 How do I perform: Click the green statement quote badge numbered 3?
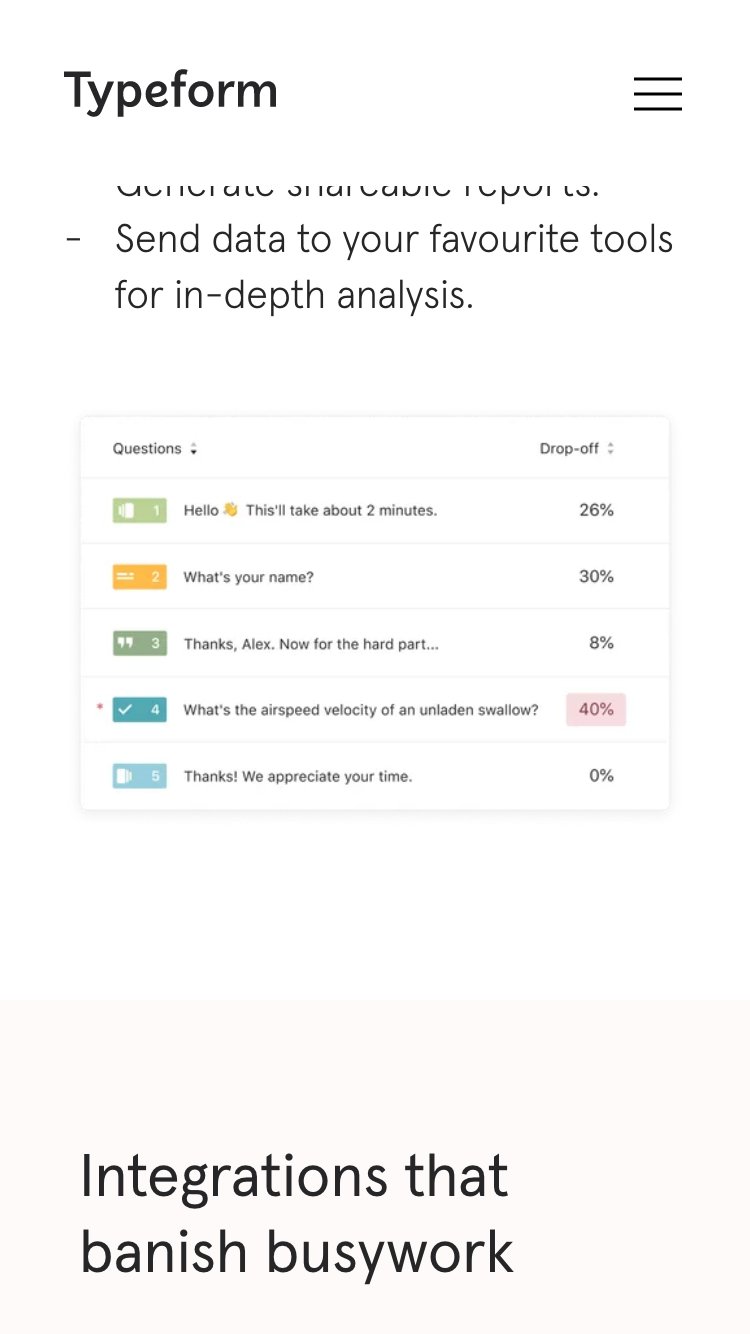pyautogui.click(x=139, y=643)
